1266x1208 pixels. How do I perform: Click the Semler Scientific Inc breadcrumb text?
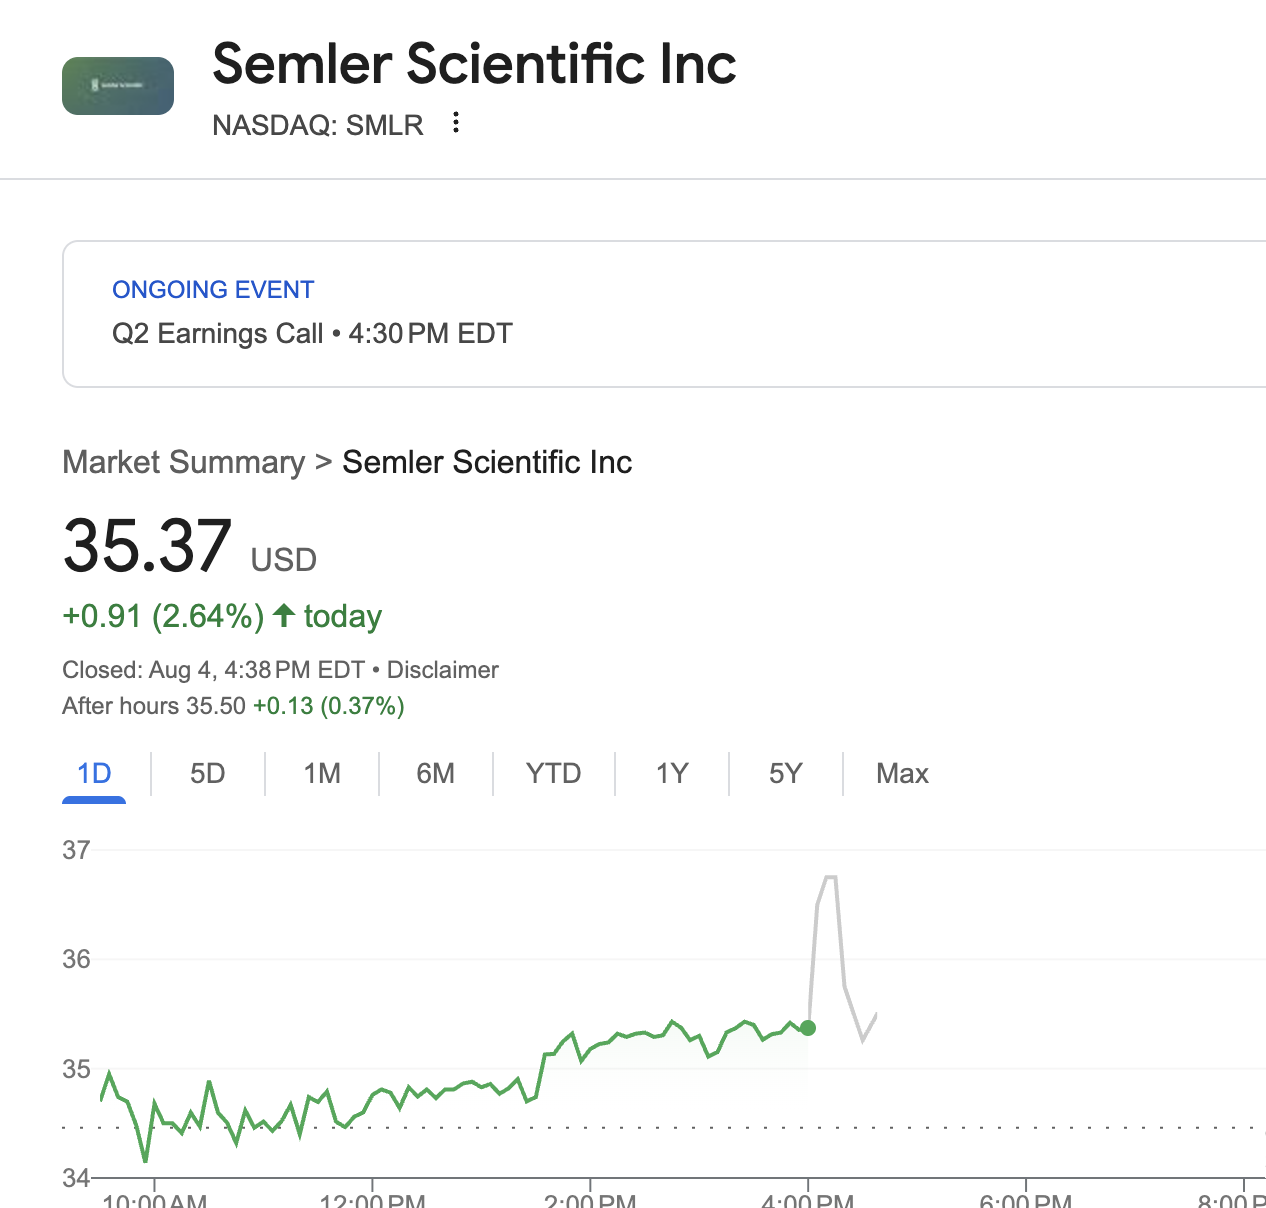click(487, 462)
